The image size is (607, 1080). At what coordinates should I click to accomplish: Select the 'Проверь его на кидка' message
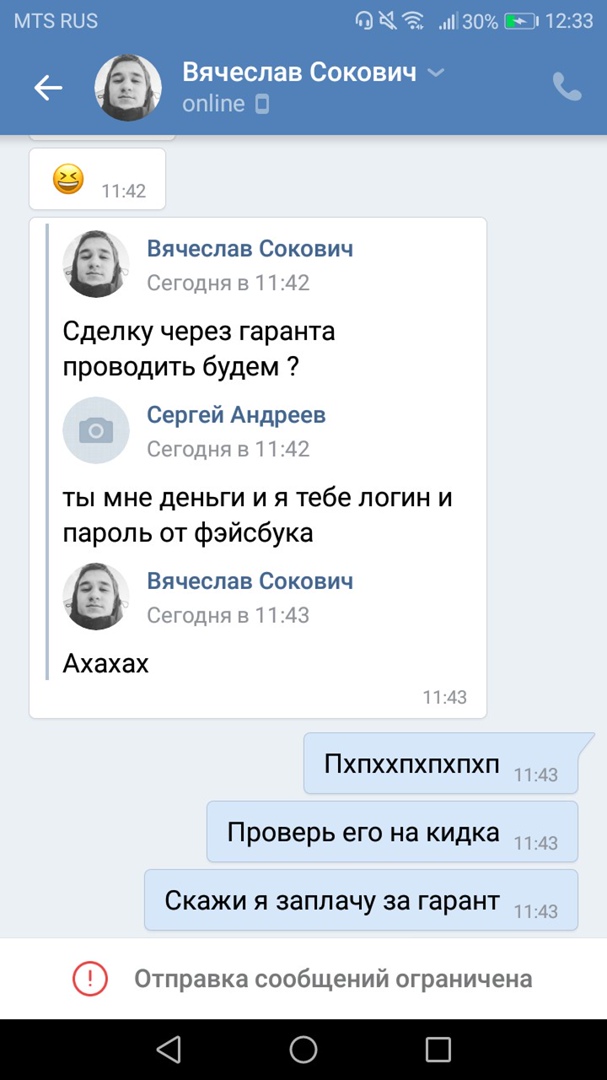pyautogui.click(x=393, y=831)
